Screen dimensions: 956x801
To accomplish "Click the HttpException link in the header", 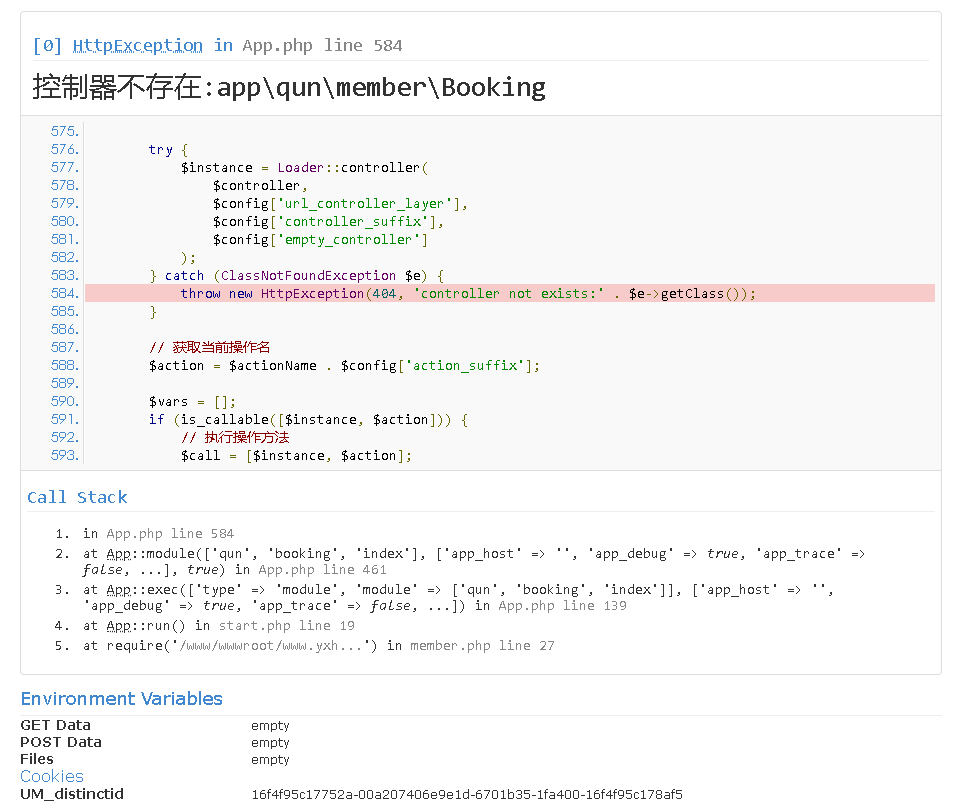I will [137, 45].
